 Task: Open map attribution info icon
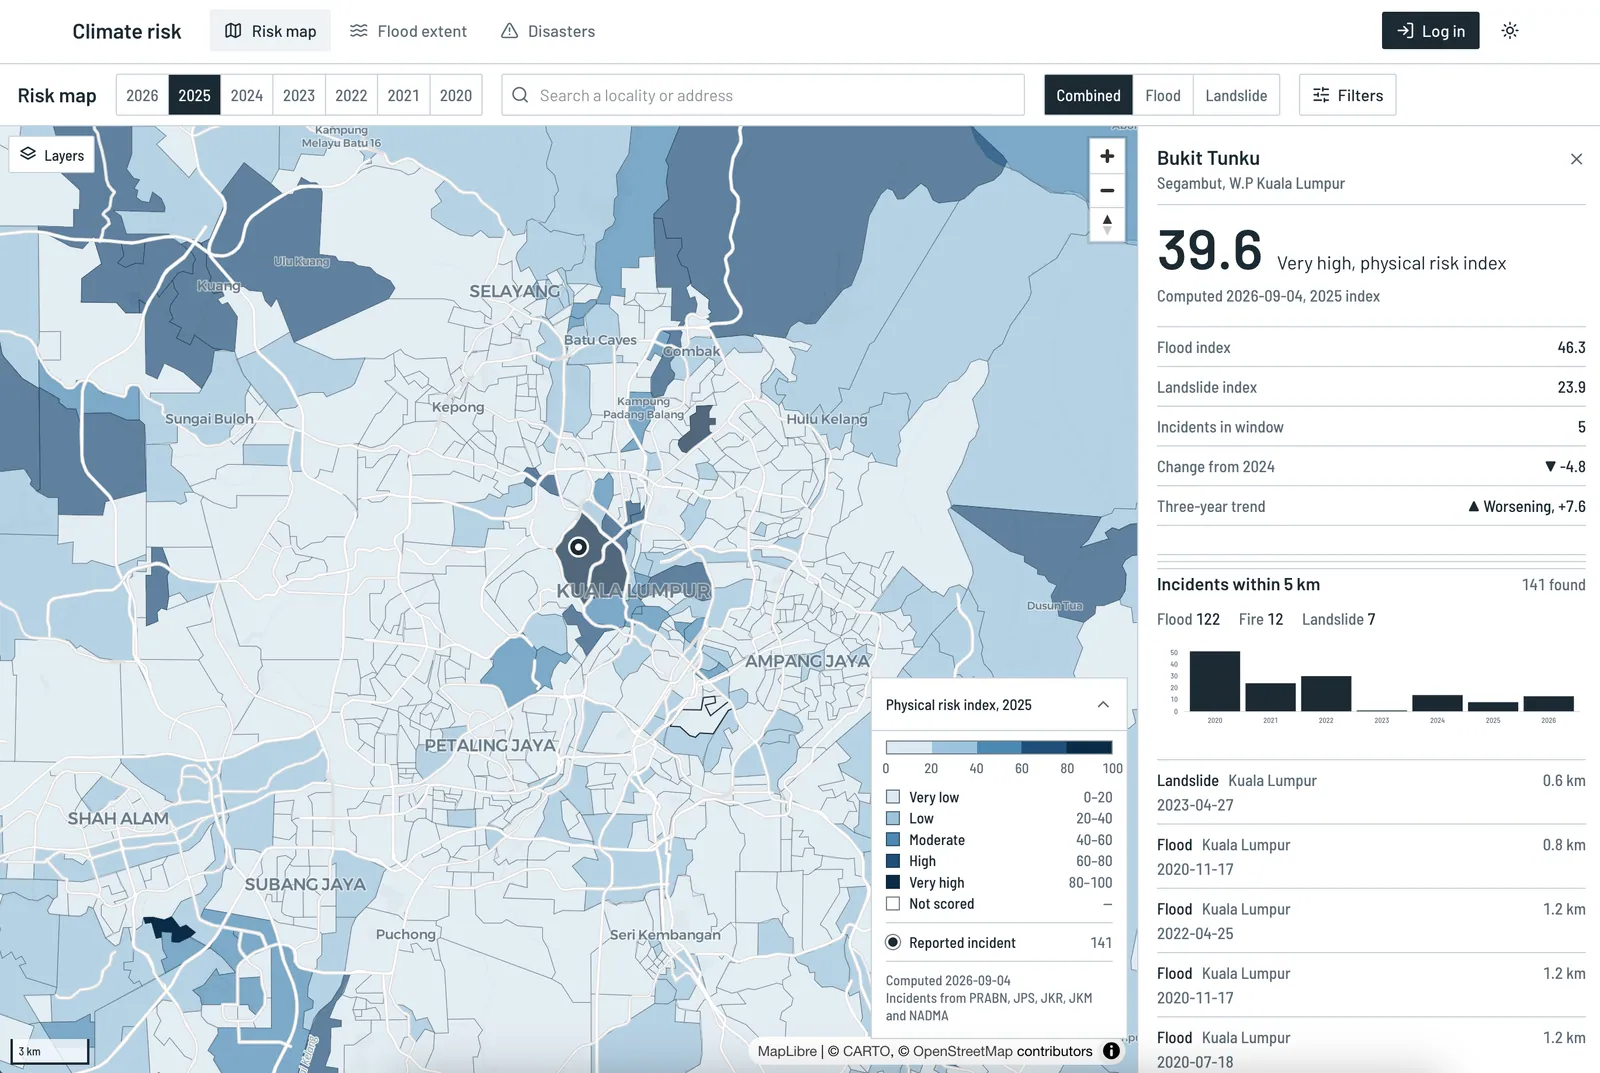click(1111, 1051)
